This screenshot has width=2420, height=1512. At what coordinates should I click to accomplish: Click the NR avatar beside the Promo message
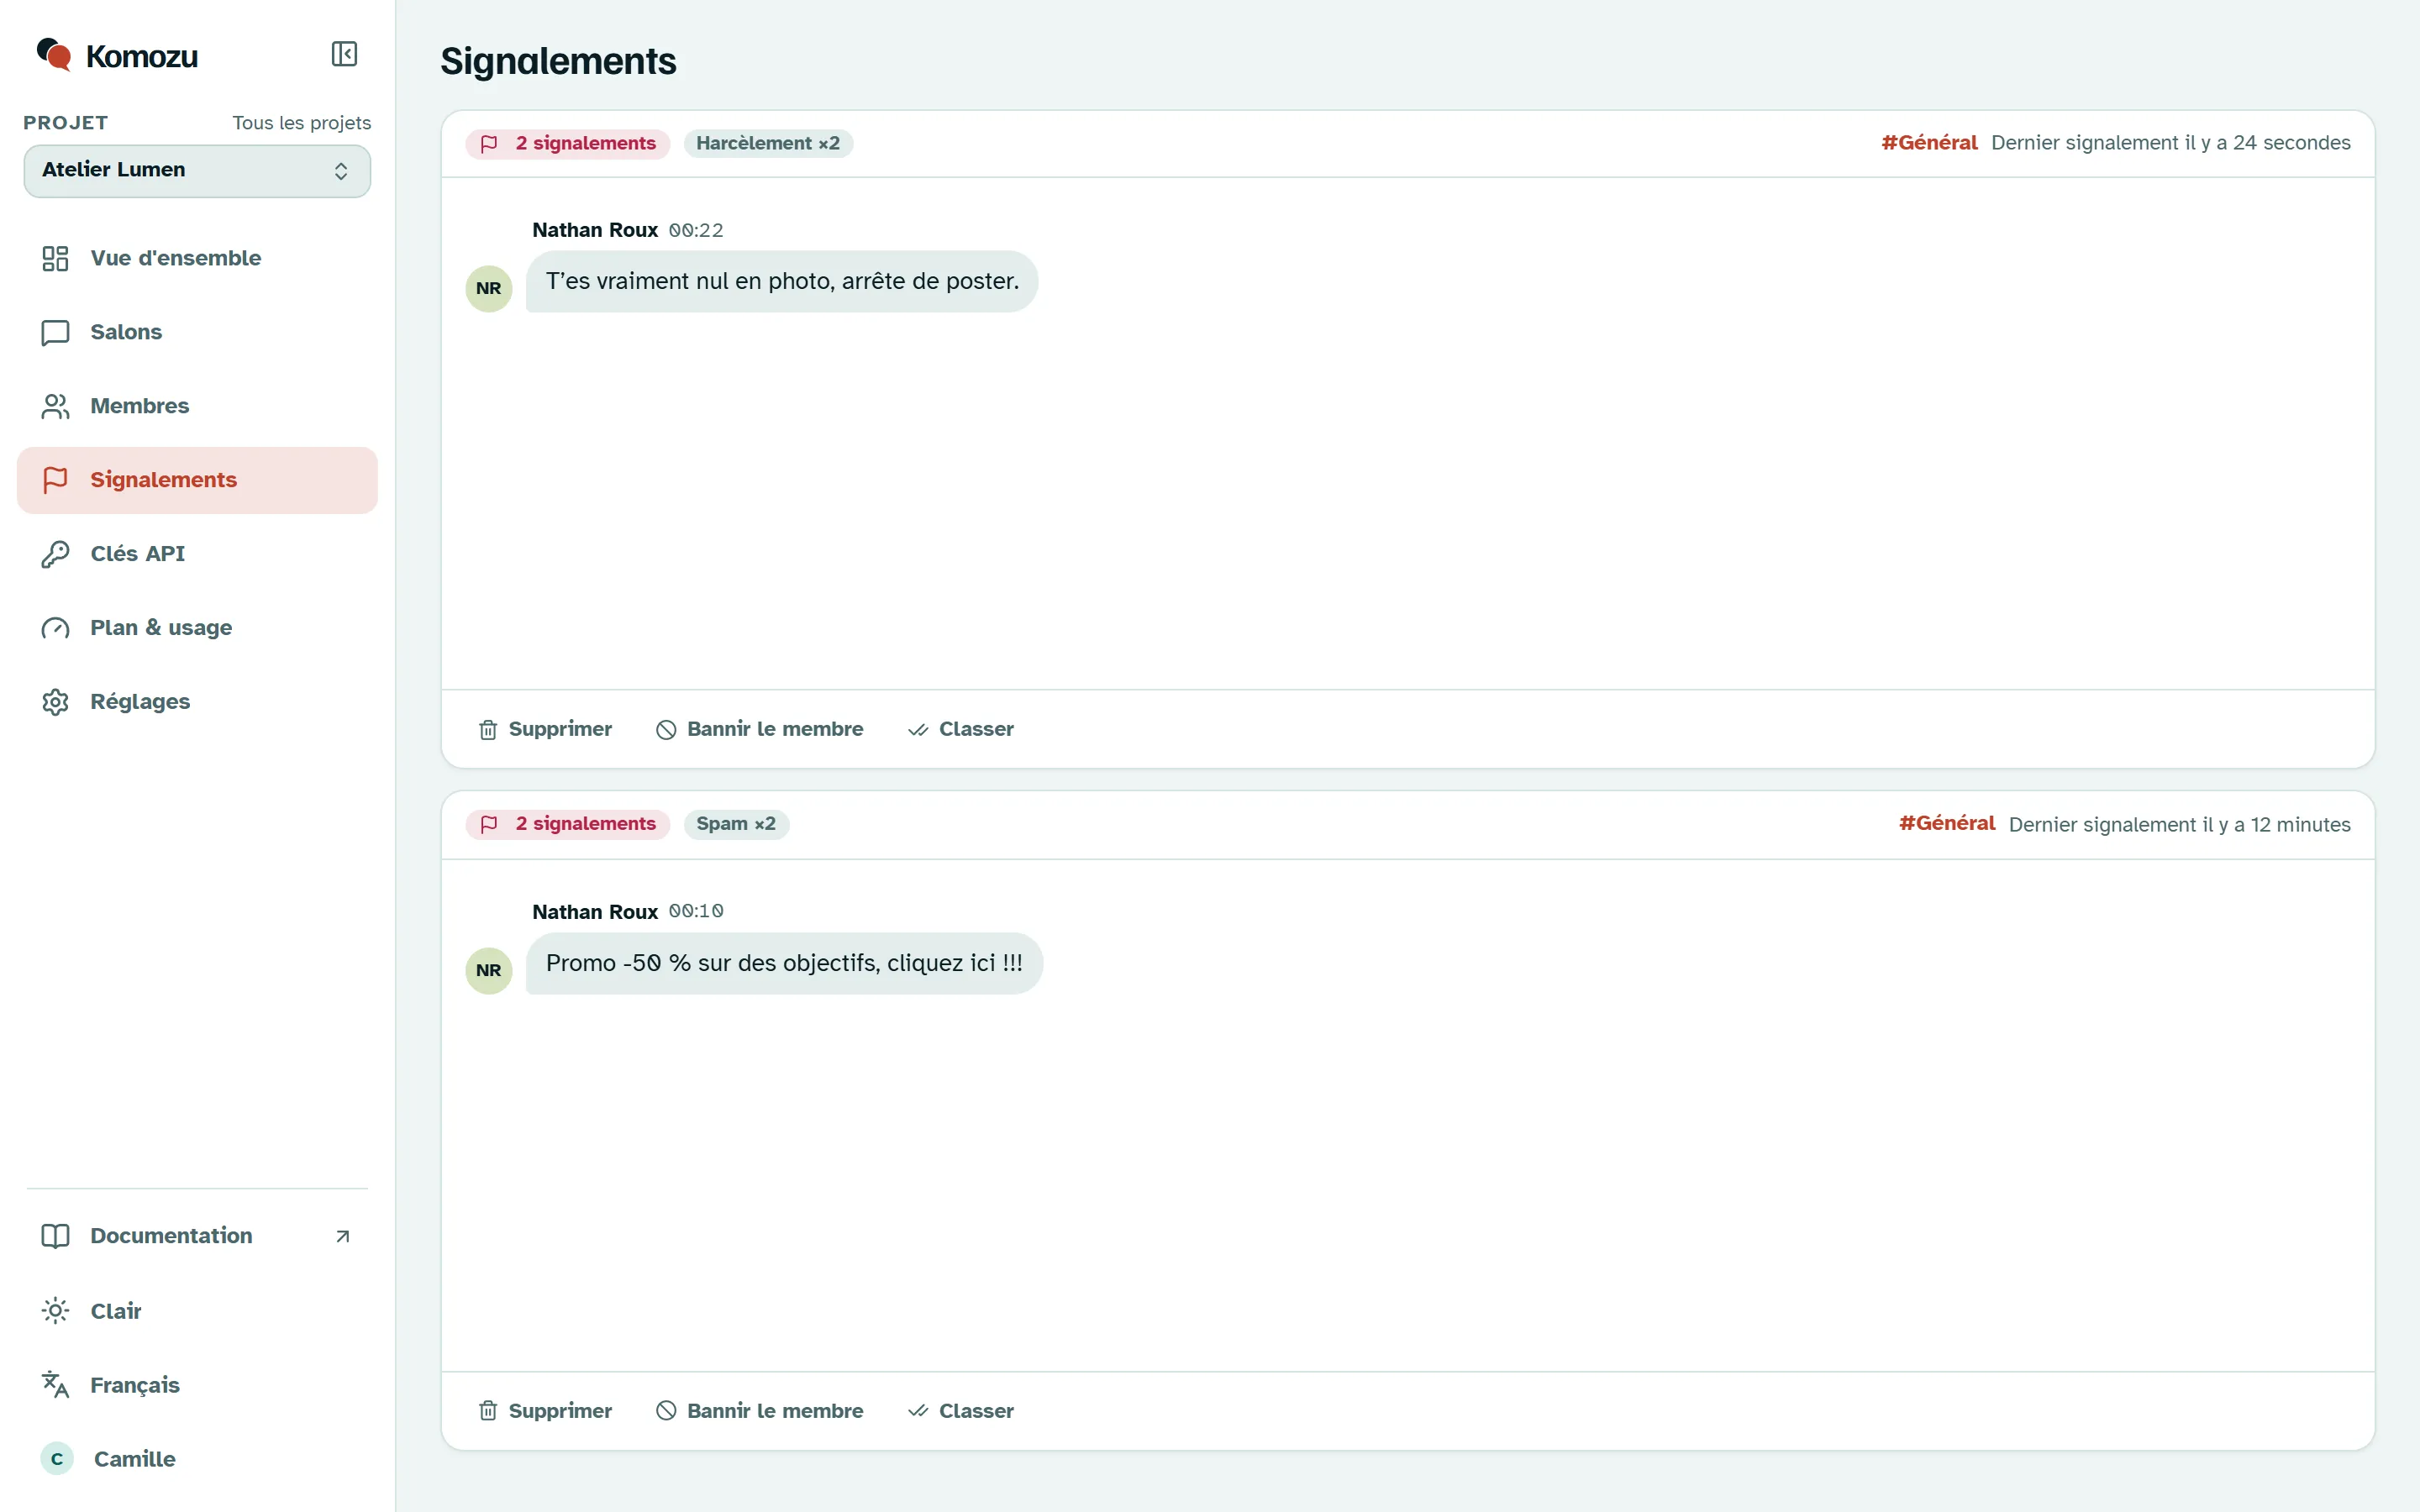click(489, 970)
